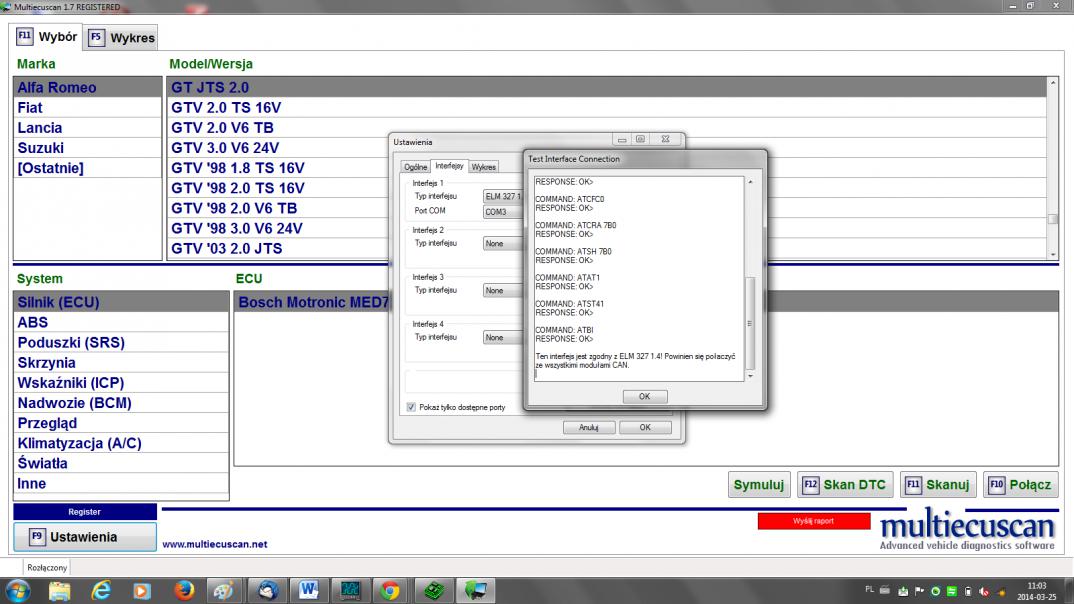Switch to the Interfejsy settings tab

(449, 166)
